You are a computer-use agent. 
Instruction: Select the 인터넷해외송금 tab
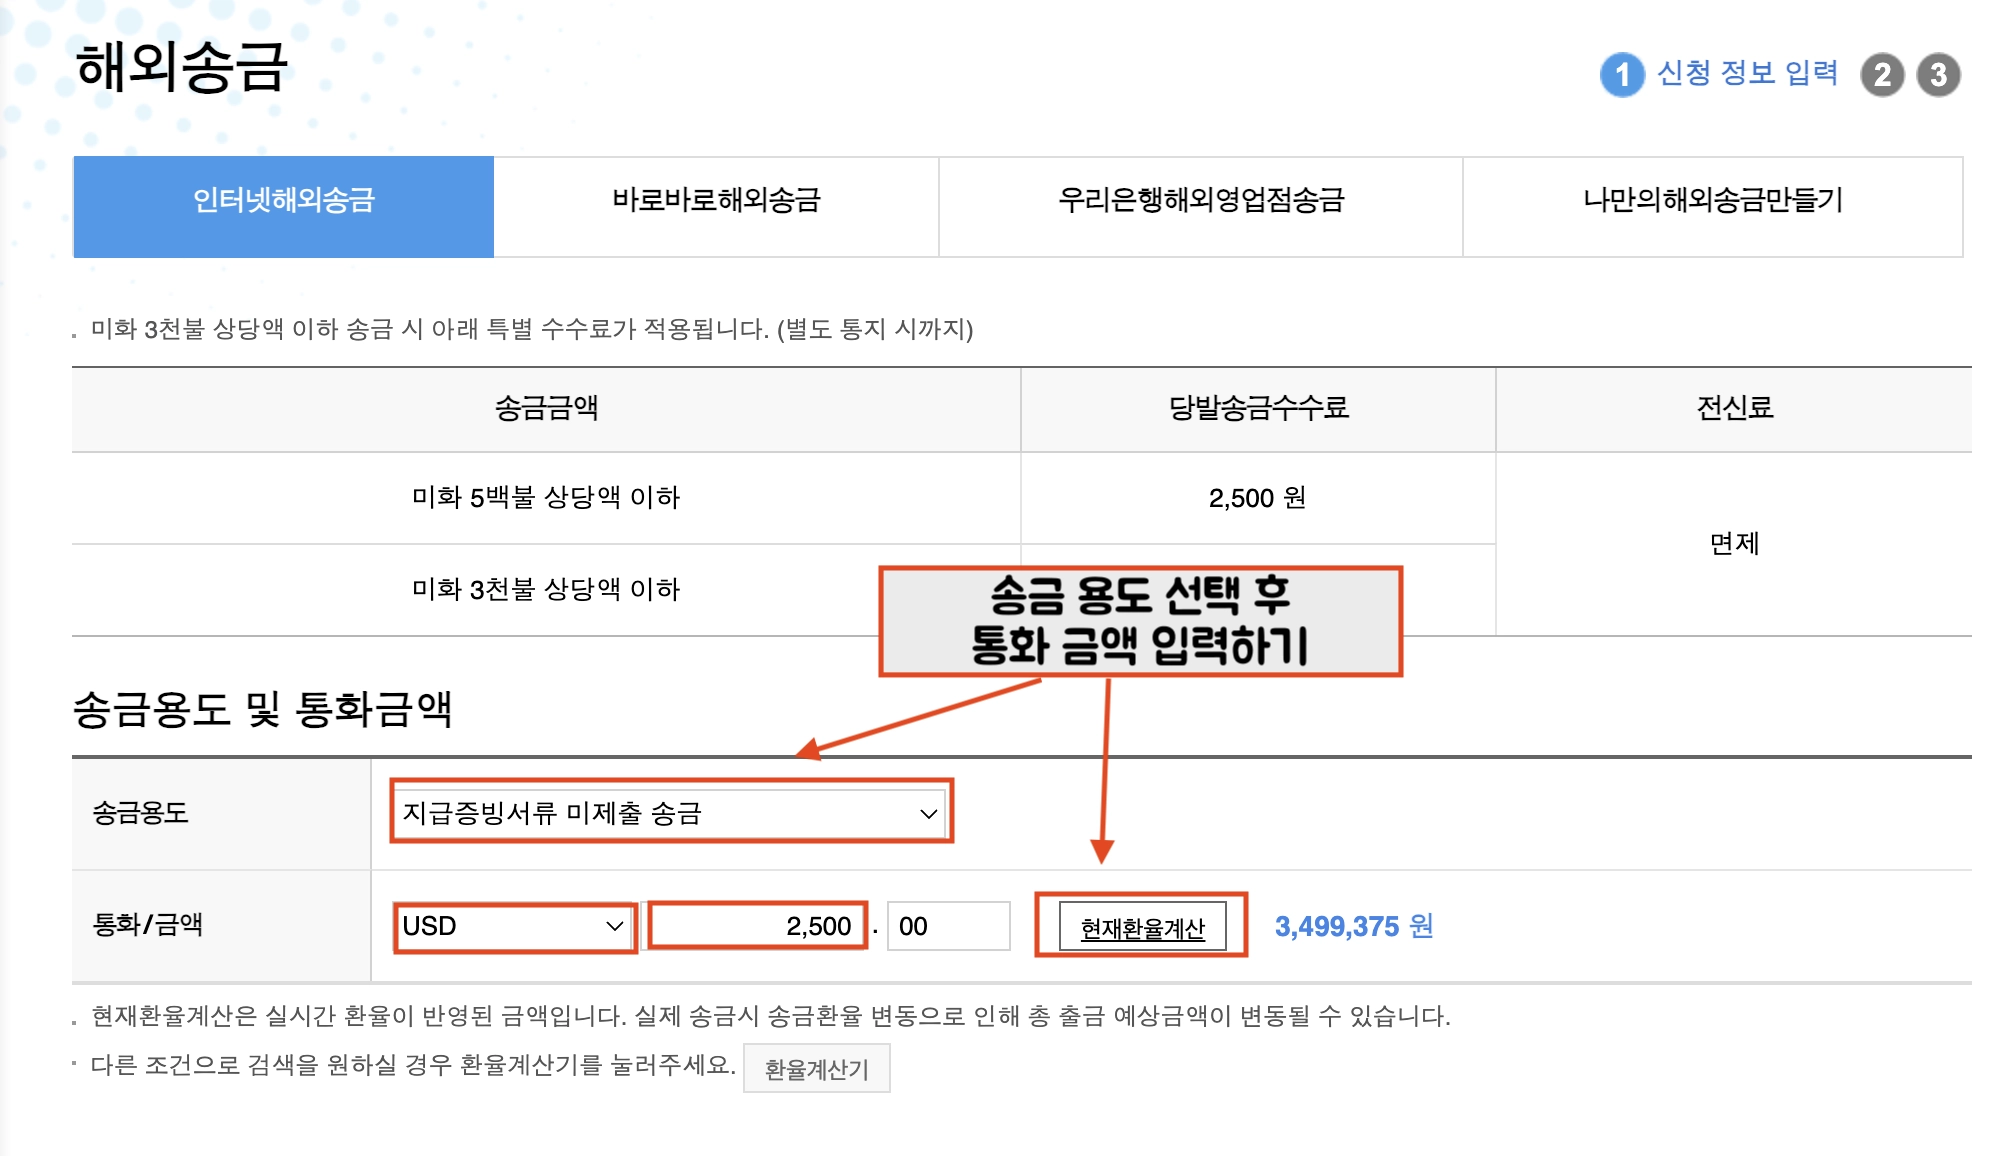click(x=283, y=206)
